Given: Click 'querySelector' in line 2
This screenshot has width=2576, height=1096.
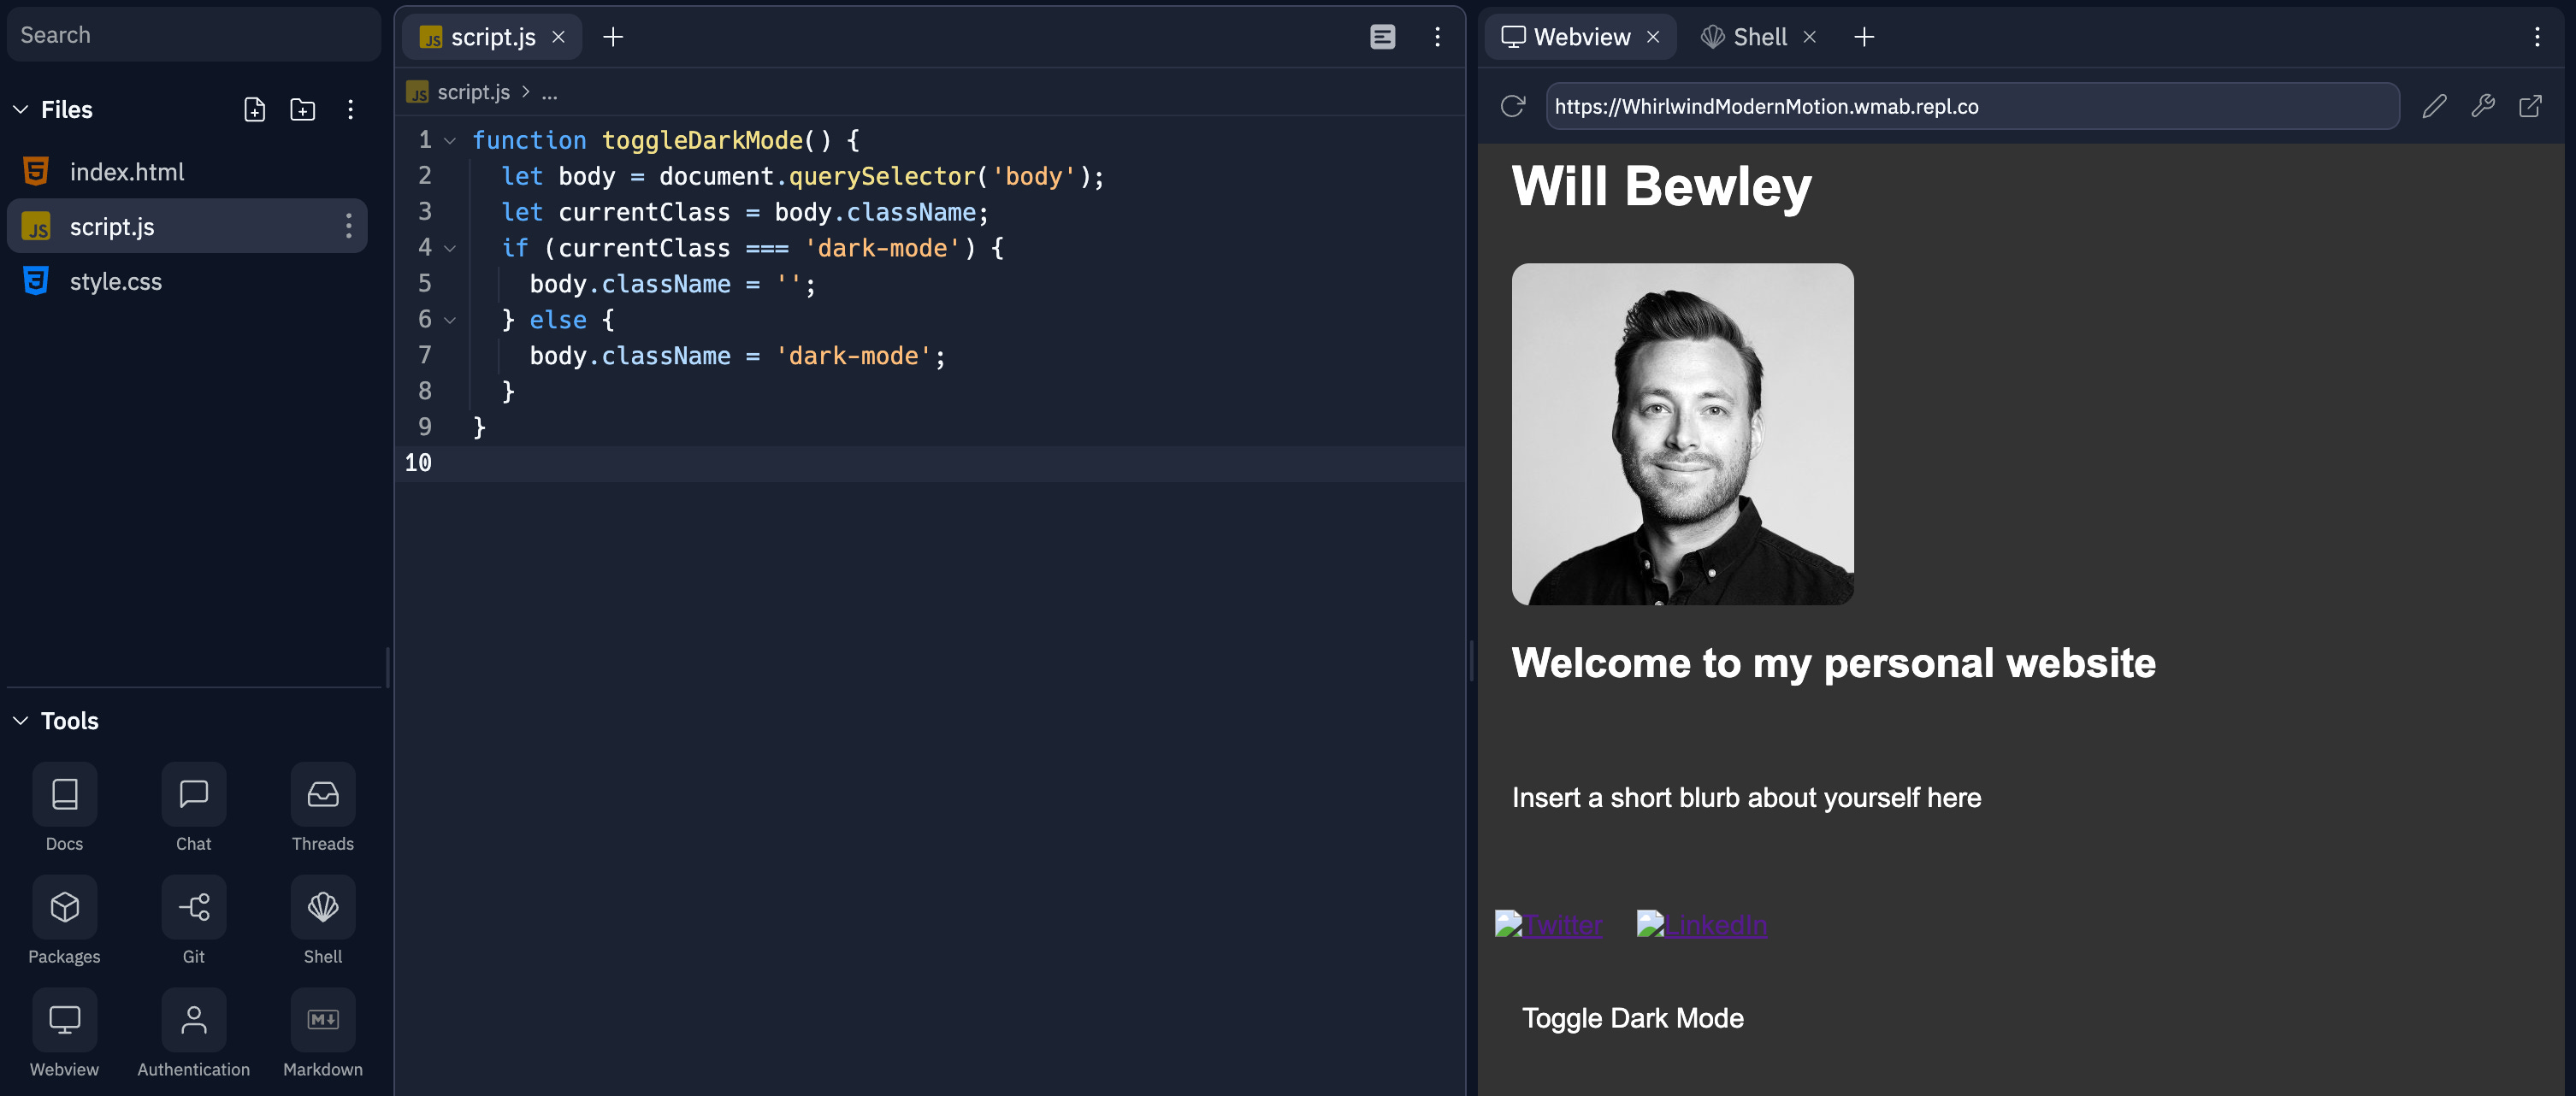Looking at the screenshot, I should click(882, 177).
